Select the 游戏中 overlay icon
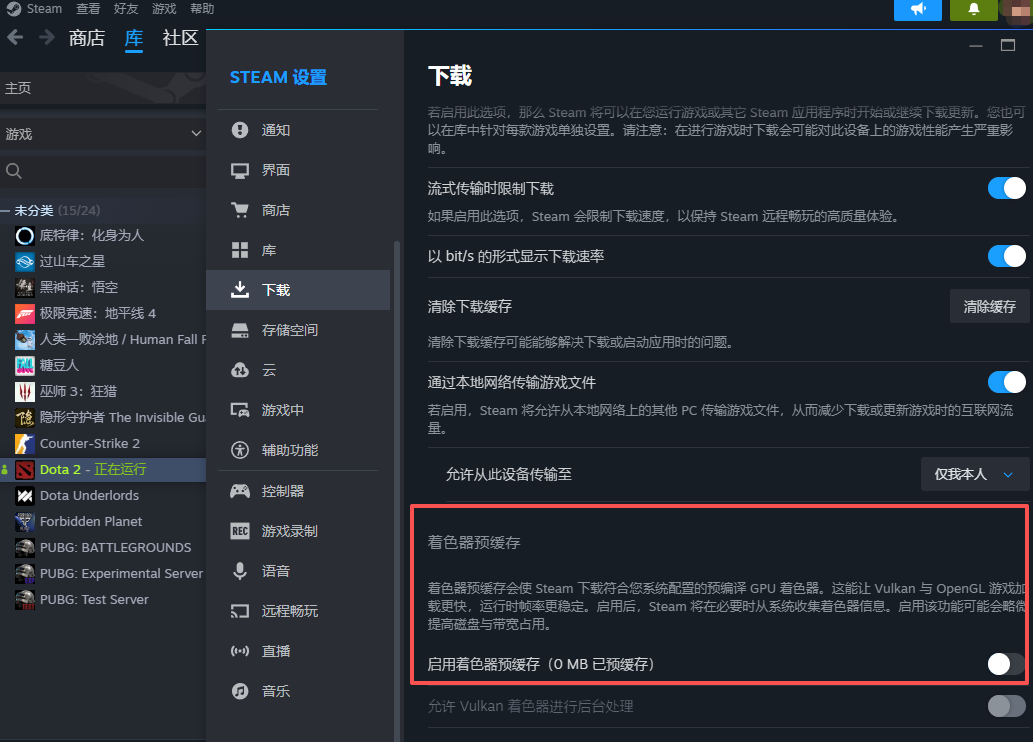Viewport: 1033px width, 742px height. [240, 411]
